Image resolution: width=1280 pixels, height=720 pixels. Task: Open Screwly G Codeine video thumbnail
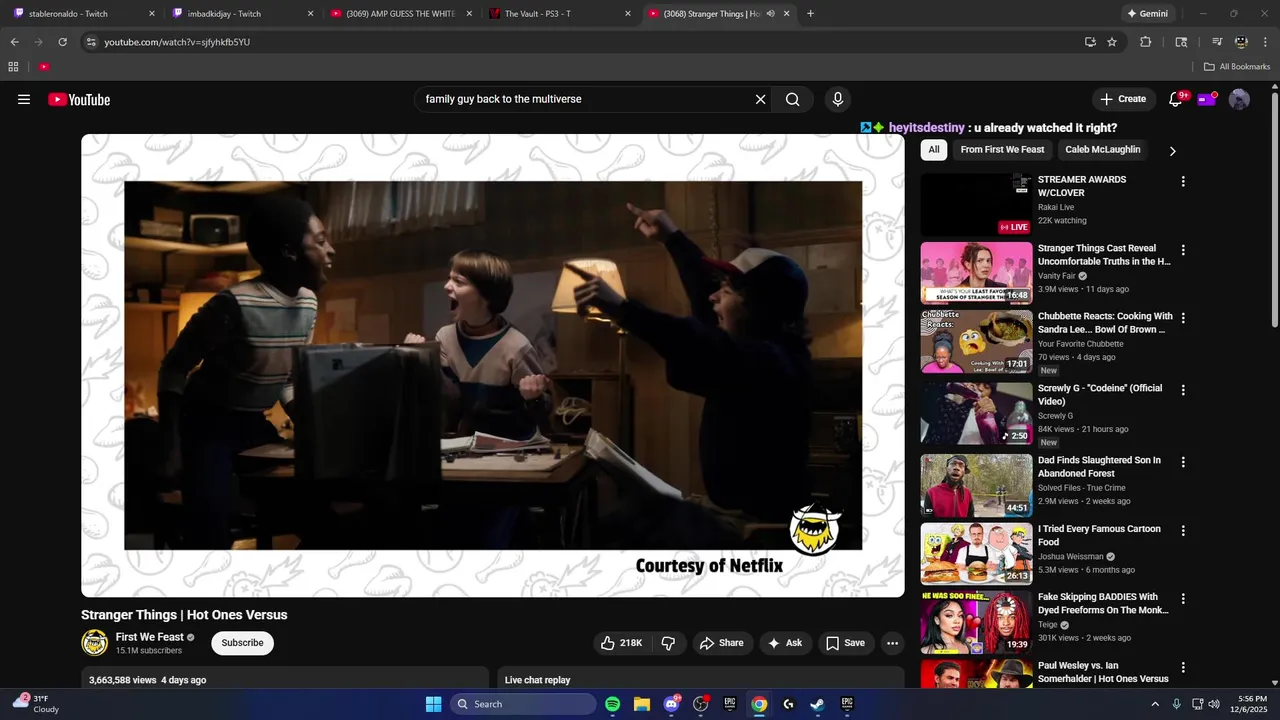coord(976,413)
